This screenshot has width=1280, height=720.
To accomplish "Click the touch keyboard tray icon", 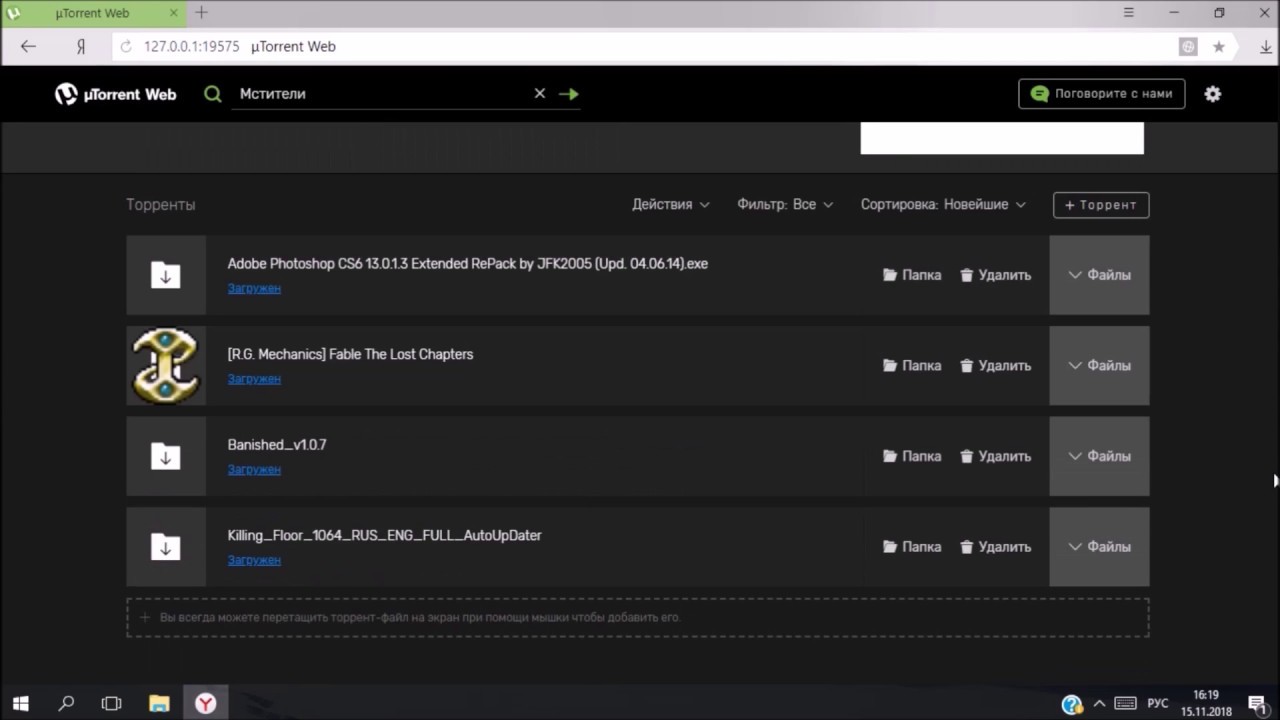I will click(x=1125, y=704).
